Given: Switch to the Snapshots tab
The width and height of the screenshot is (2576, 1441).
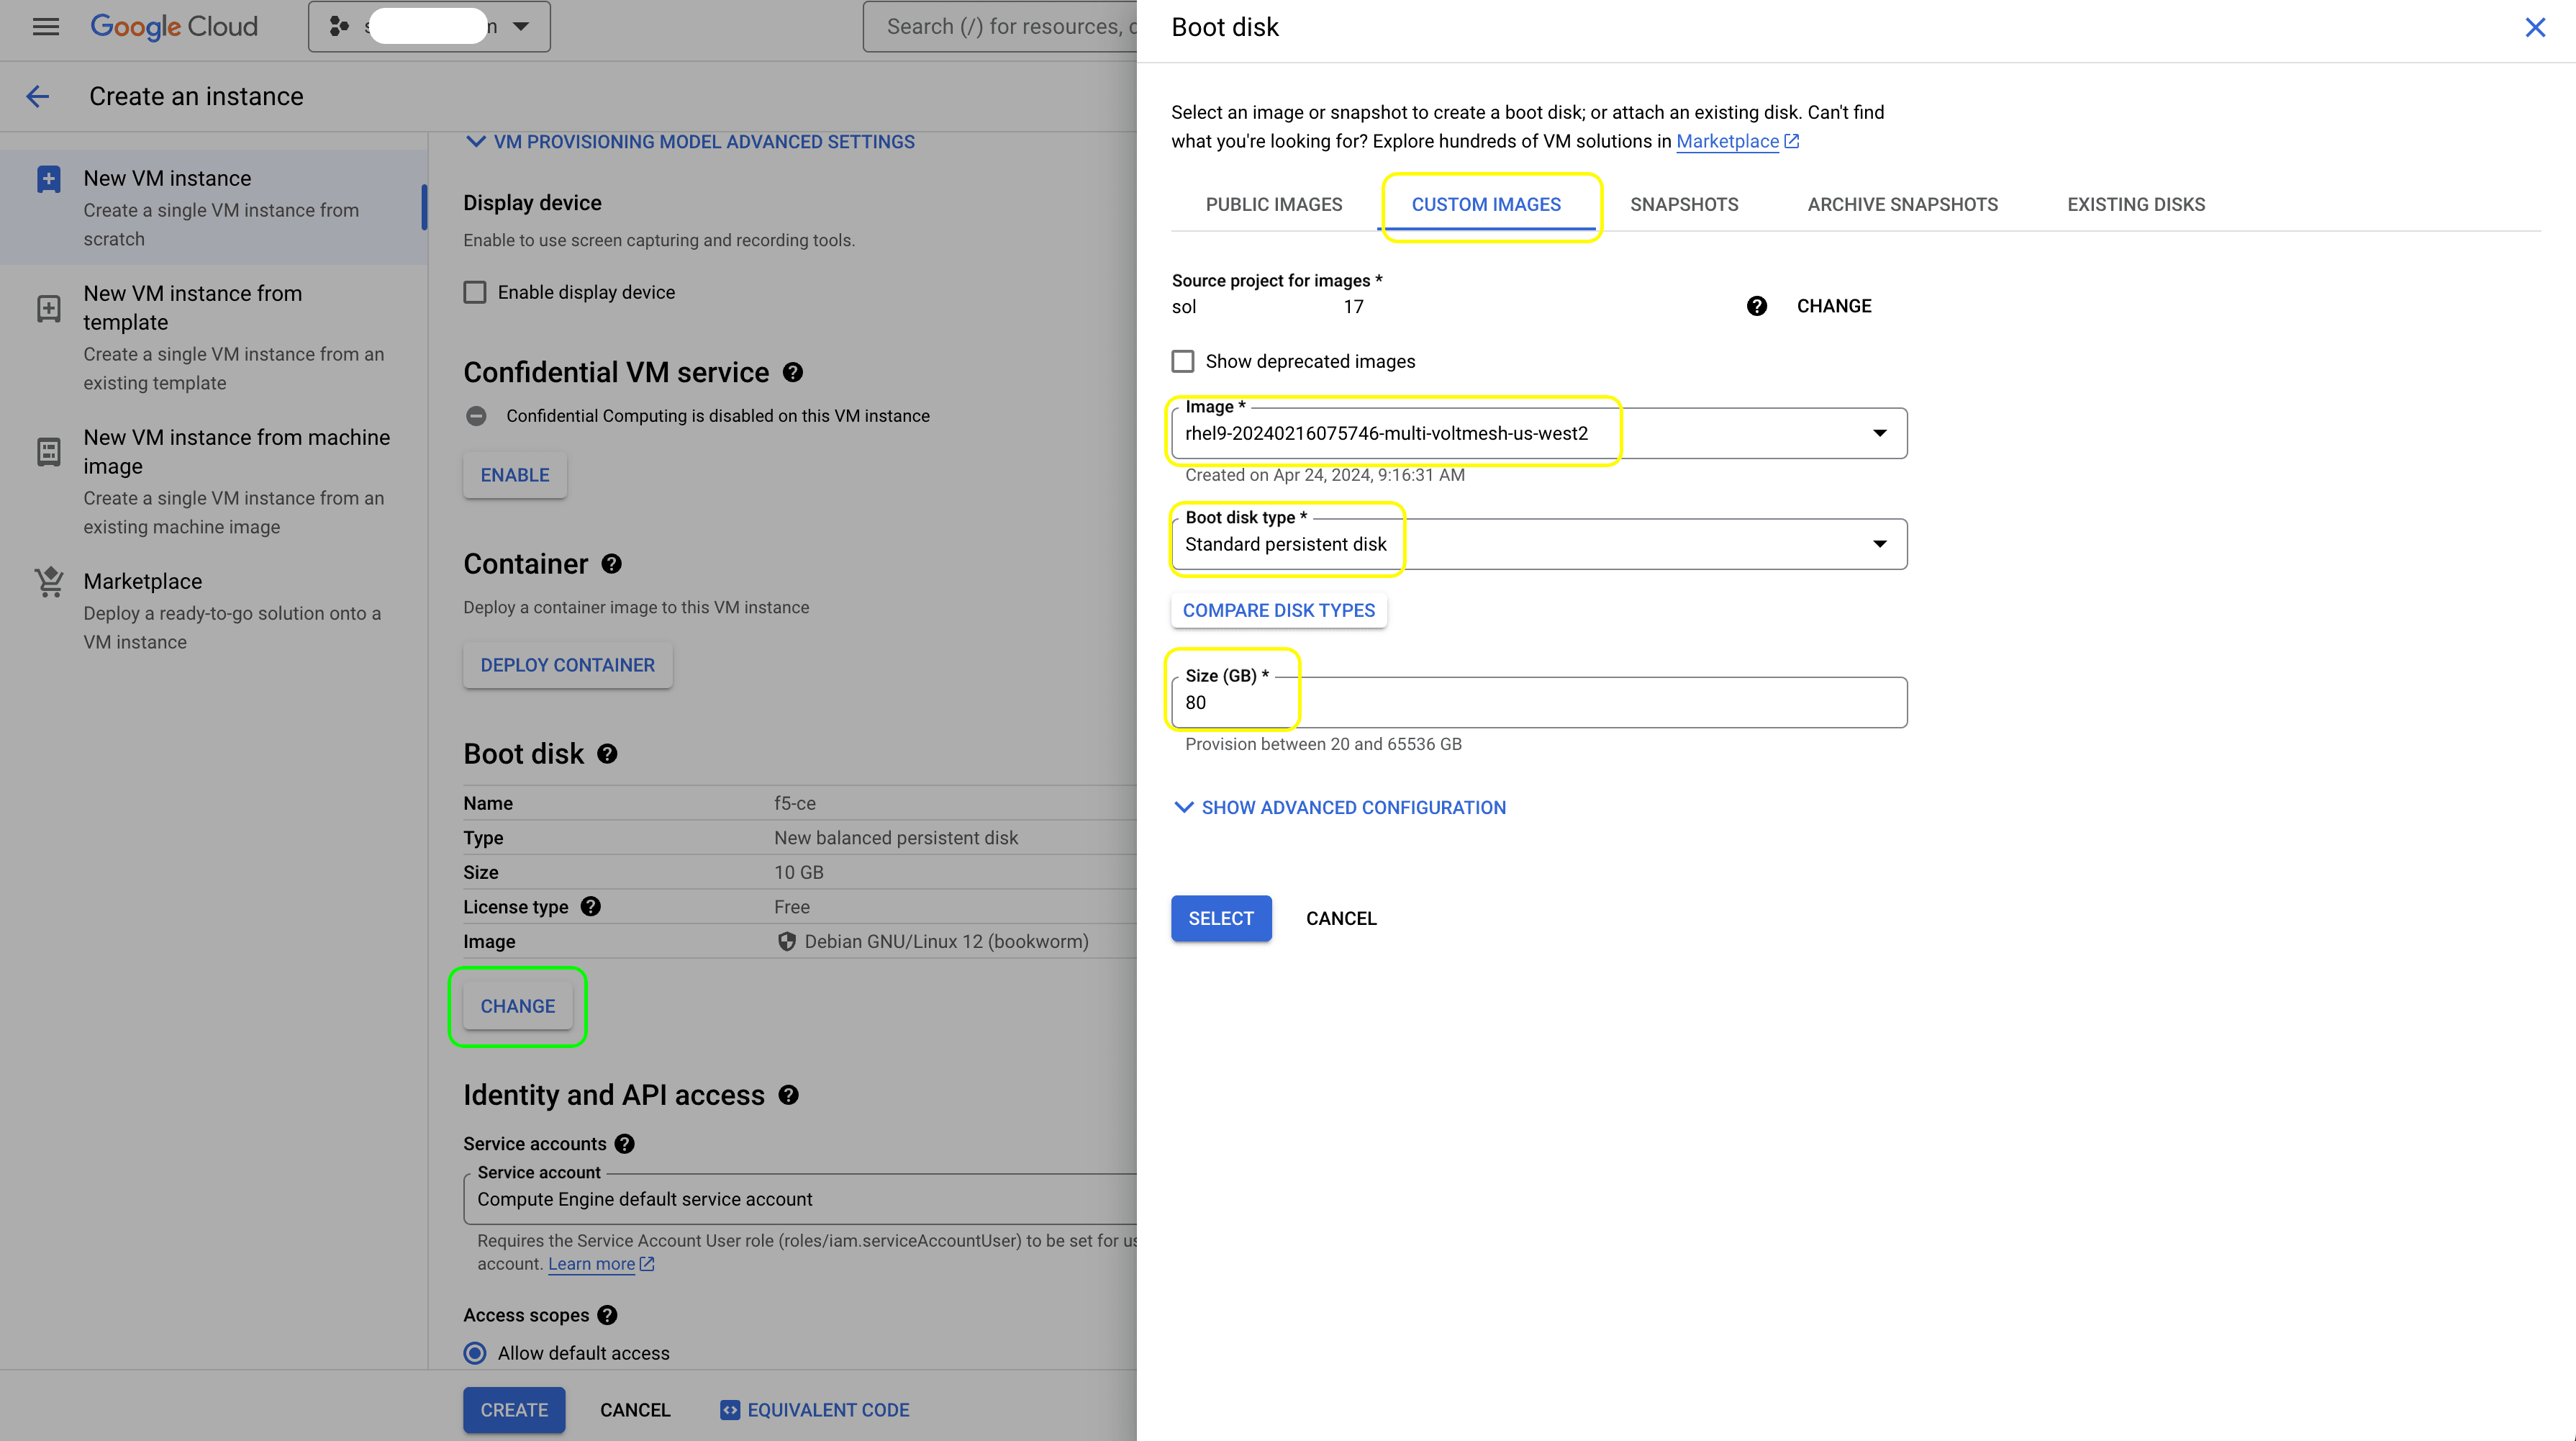Looking at the screenshot, I should click(1684, 204).
